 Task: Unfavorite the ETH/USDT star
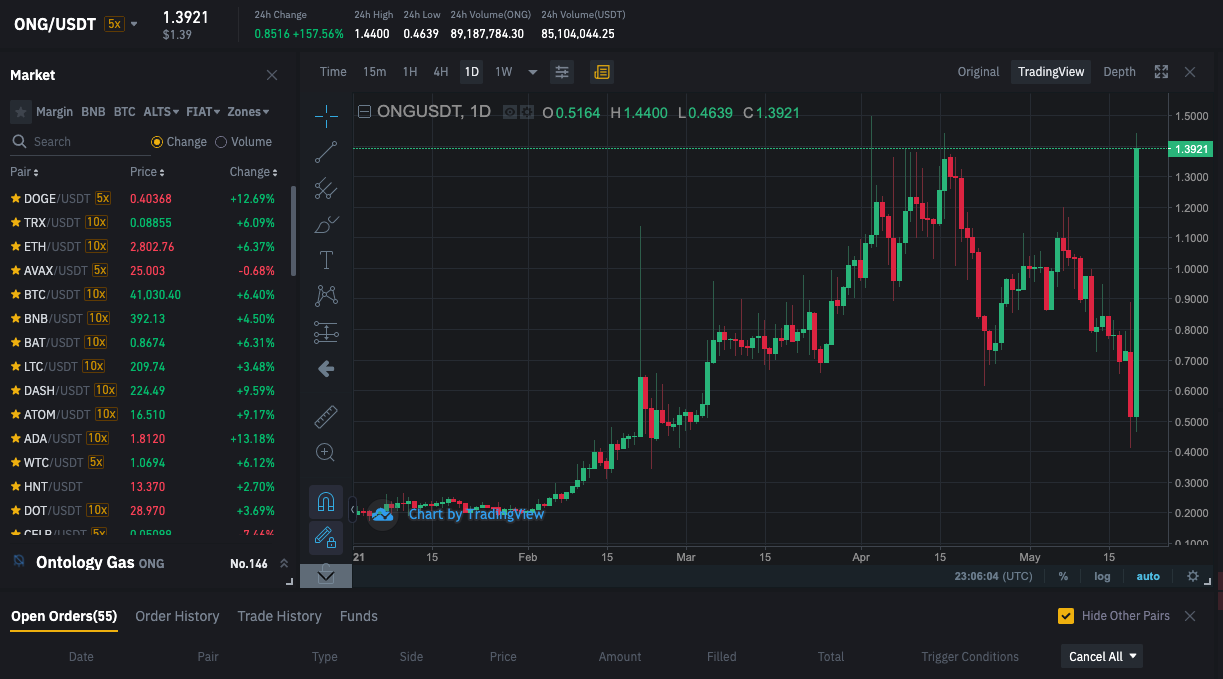[x=16, y=246]
